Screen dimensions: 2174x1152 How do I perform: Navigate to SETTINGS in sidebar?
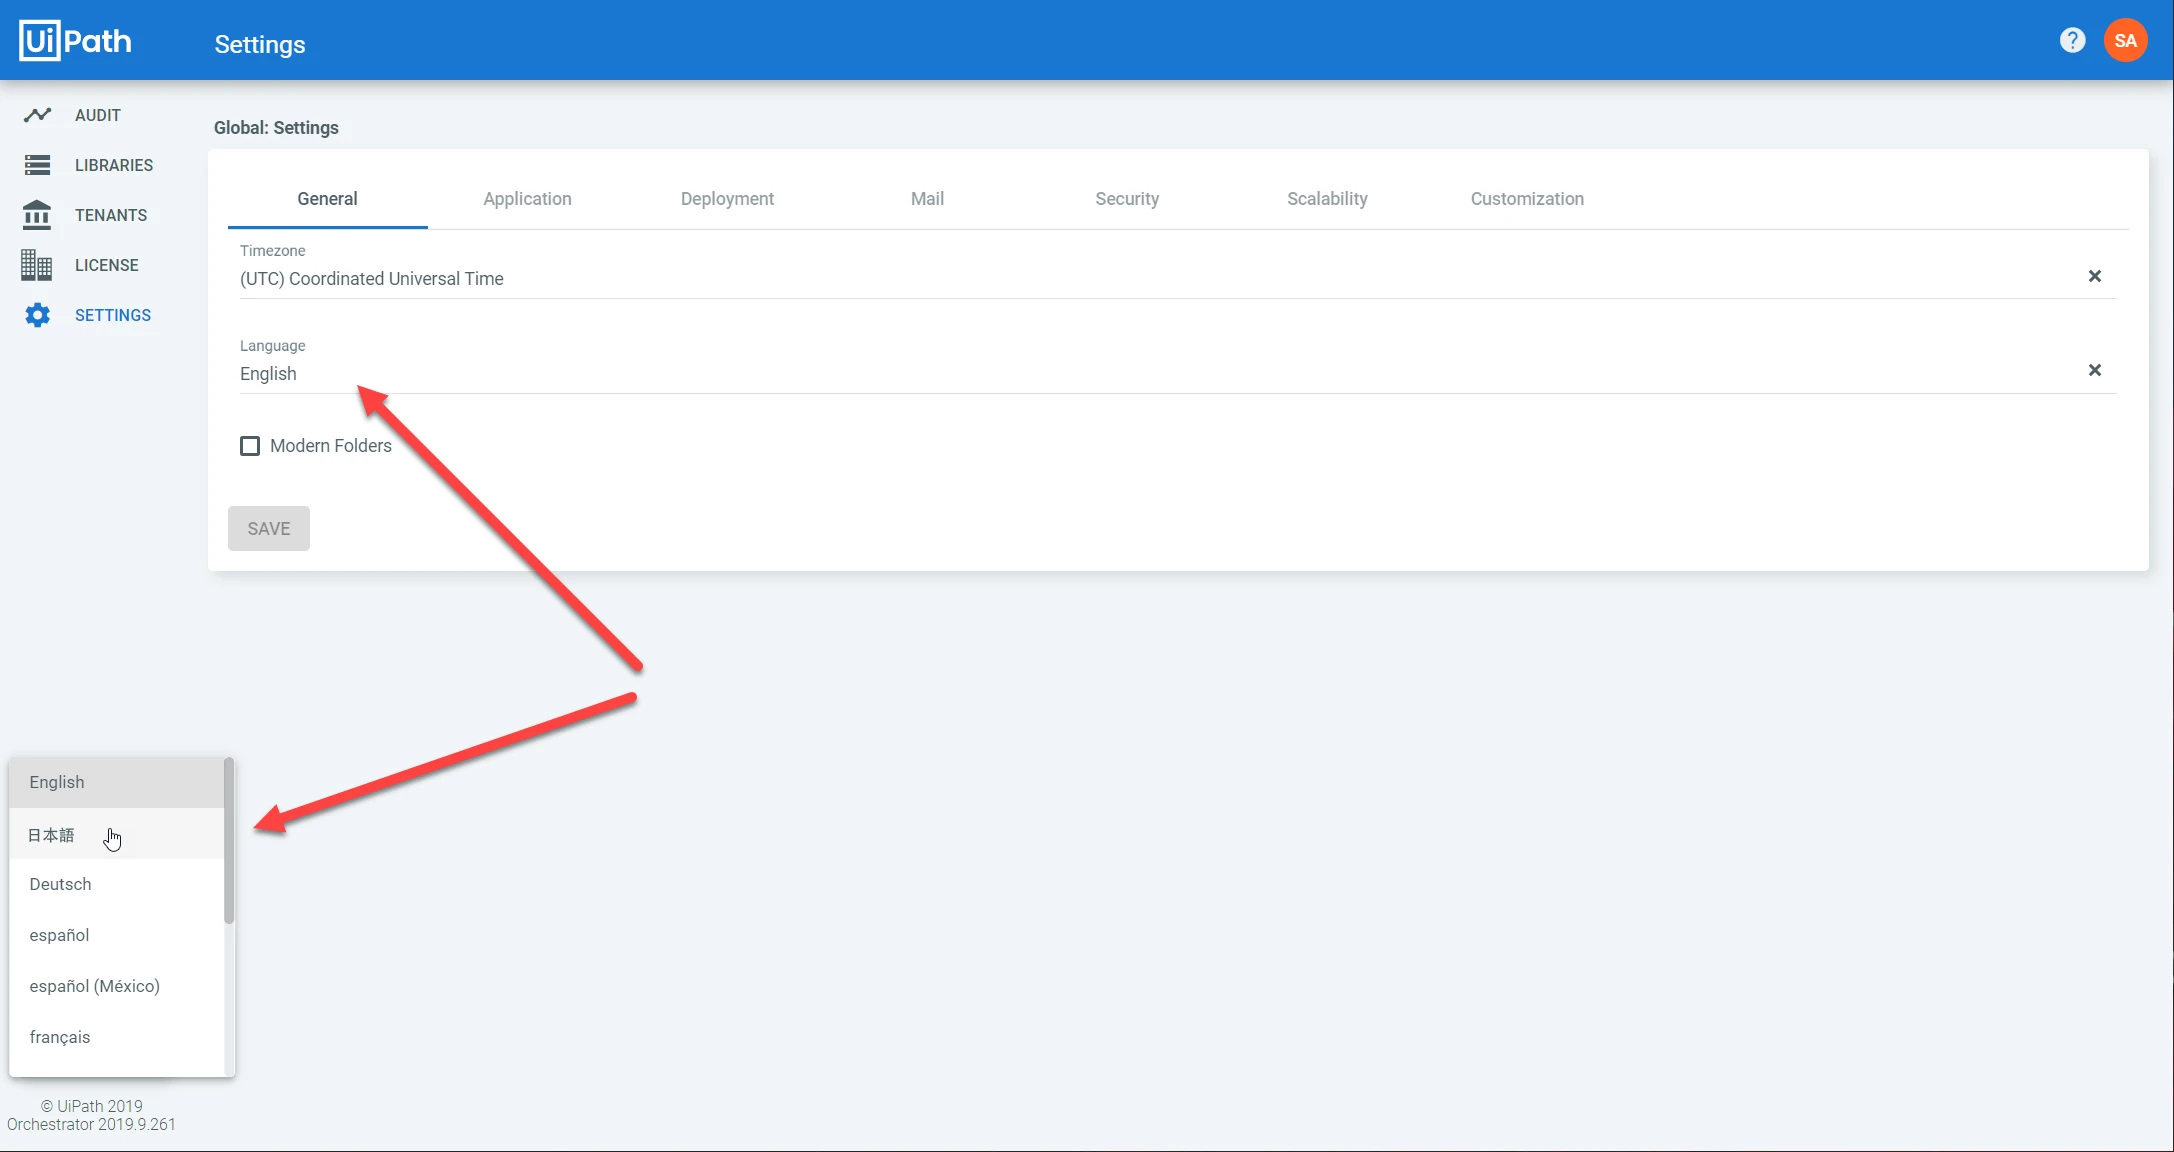(x=113, y=315)
